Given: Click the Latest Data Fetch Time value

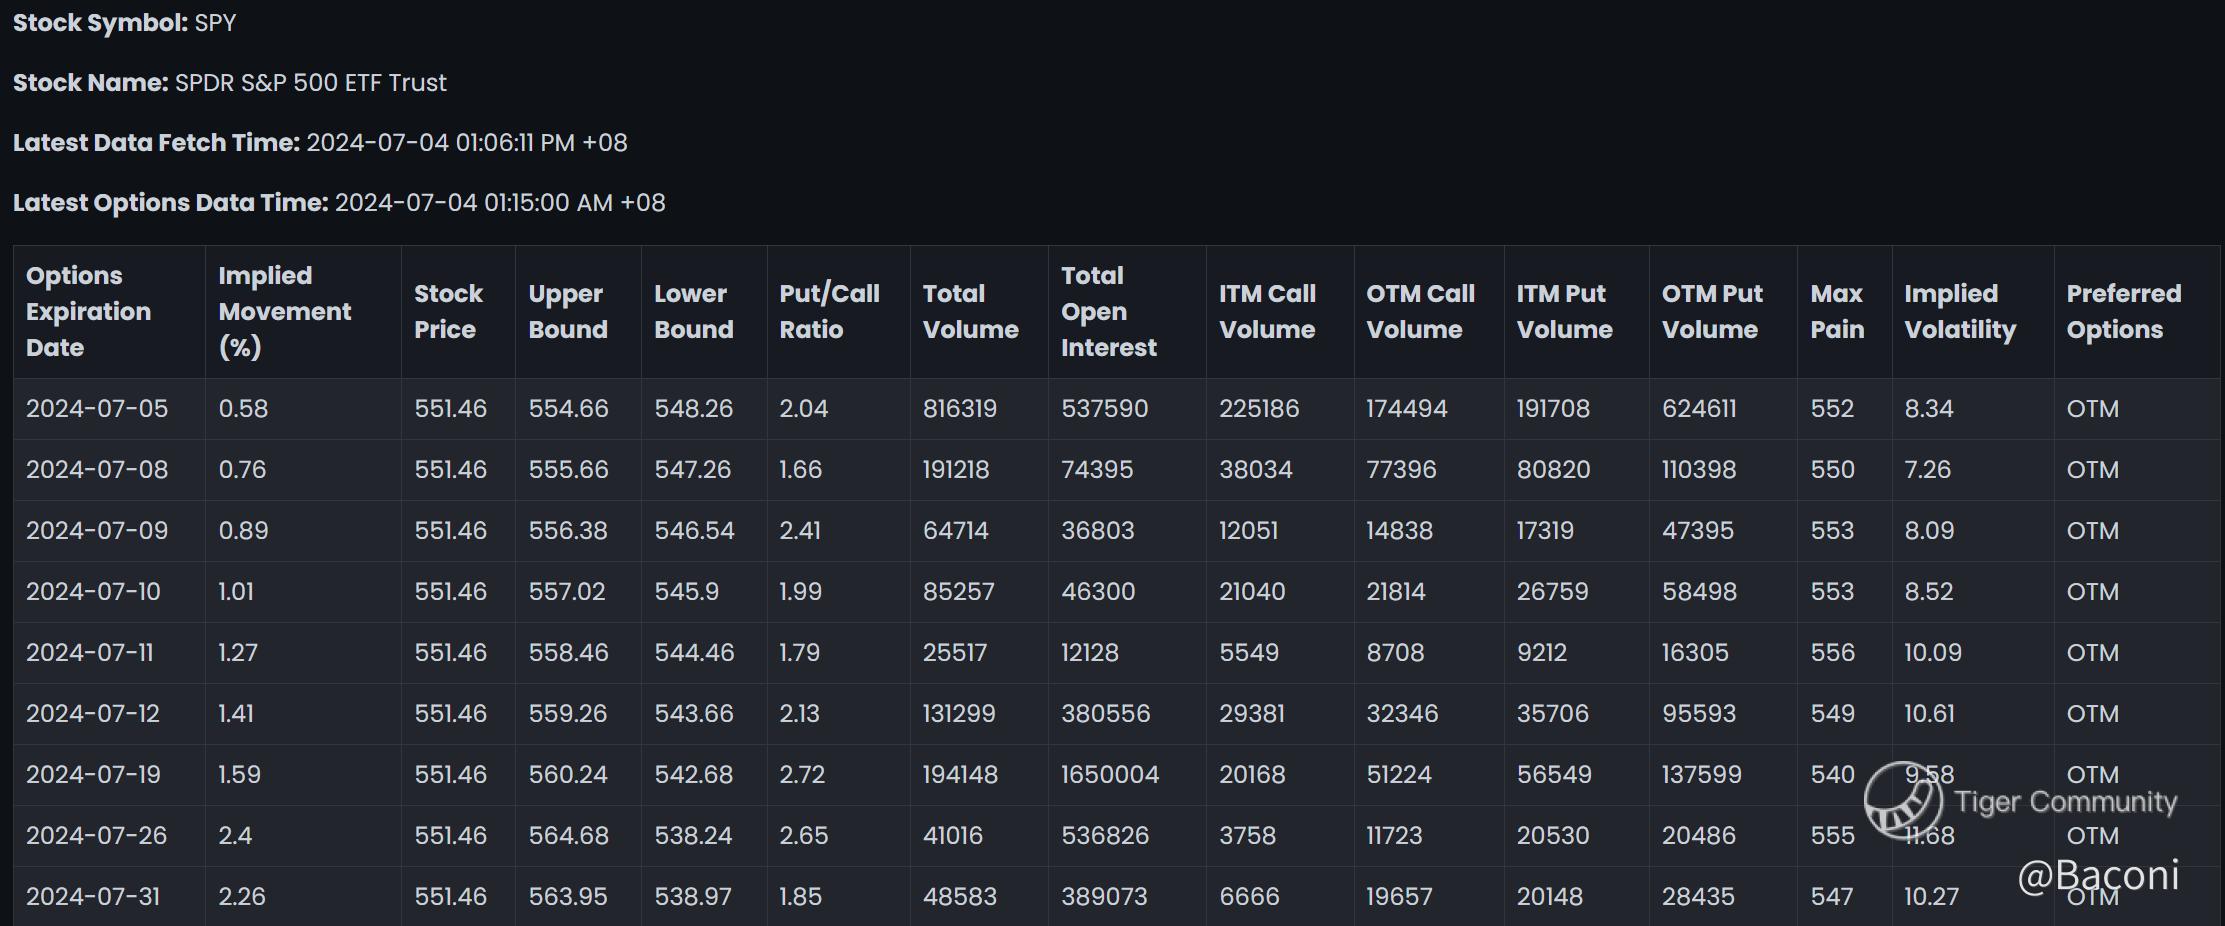Looking at the screenshot, I should [x=466, y=143].
